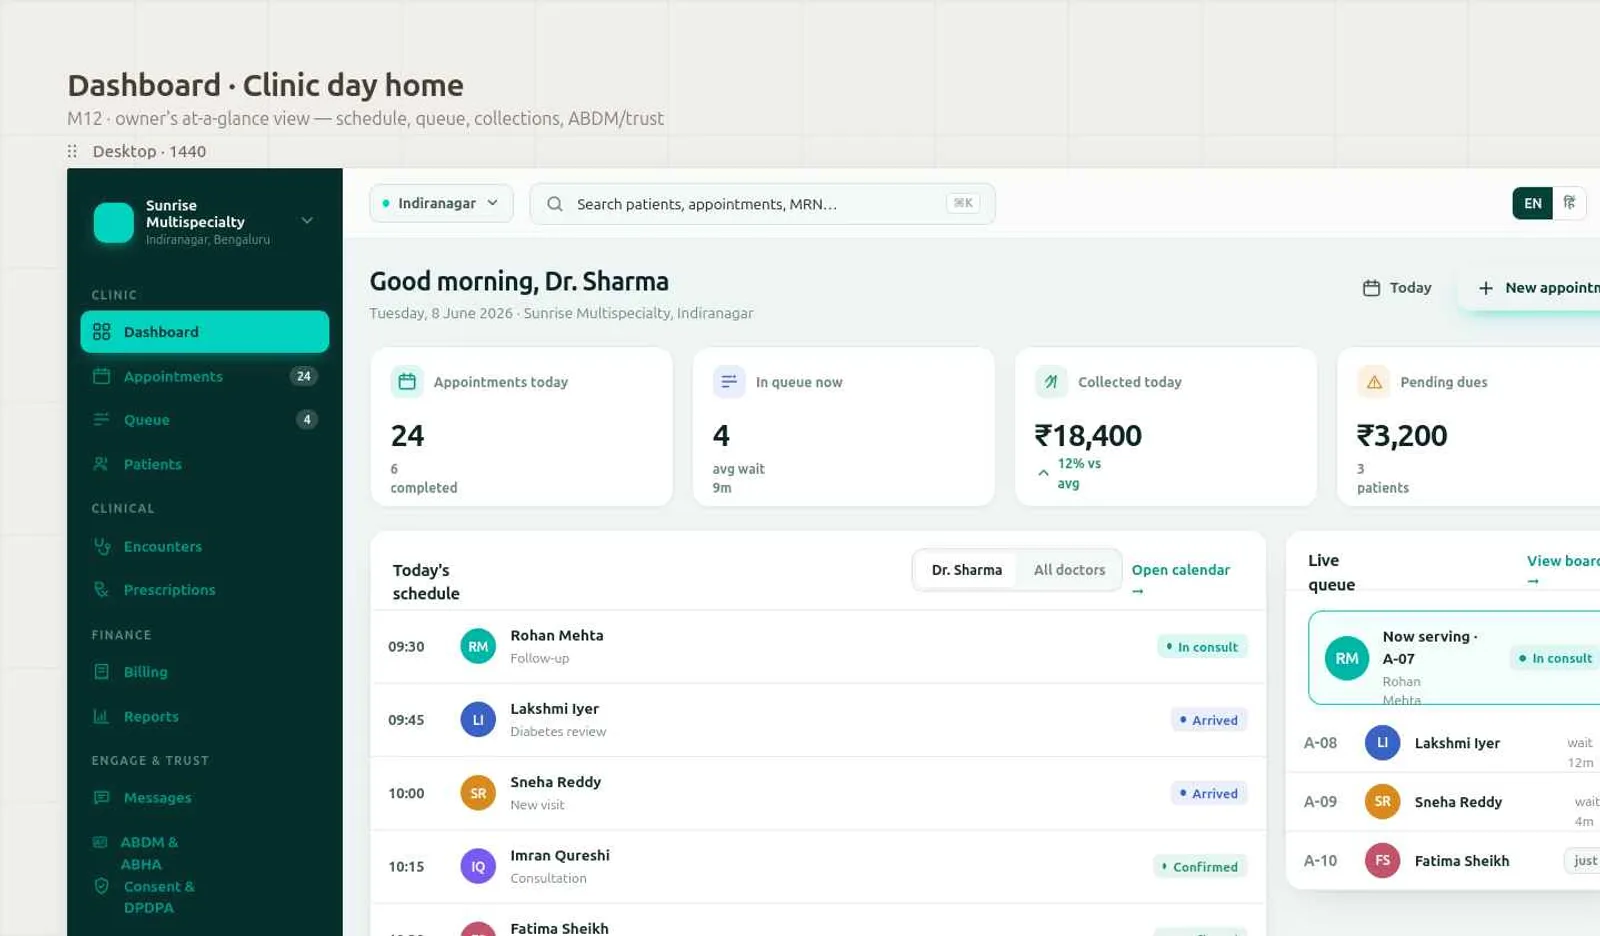
Task: Open Consent & DPDPA page
Action: pyautogui.click(x=204, y=897)
